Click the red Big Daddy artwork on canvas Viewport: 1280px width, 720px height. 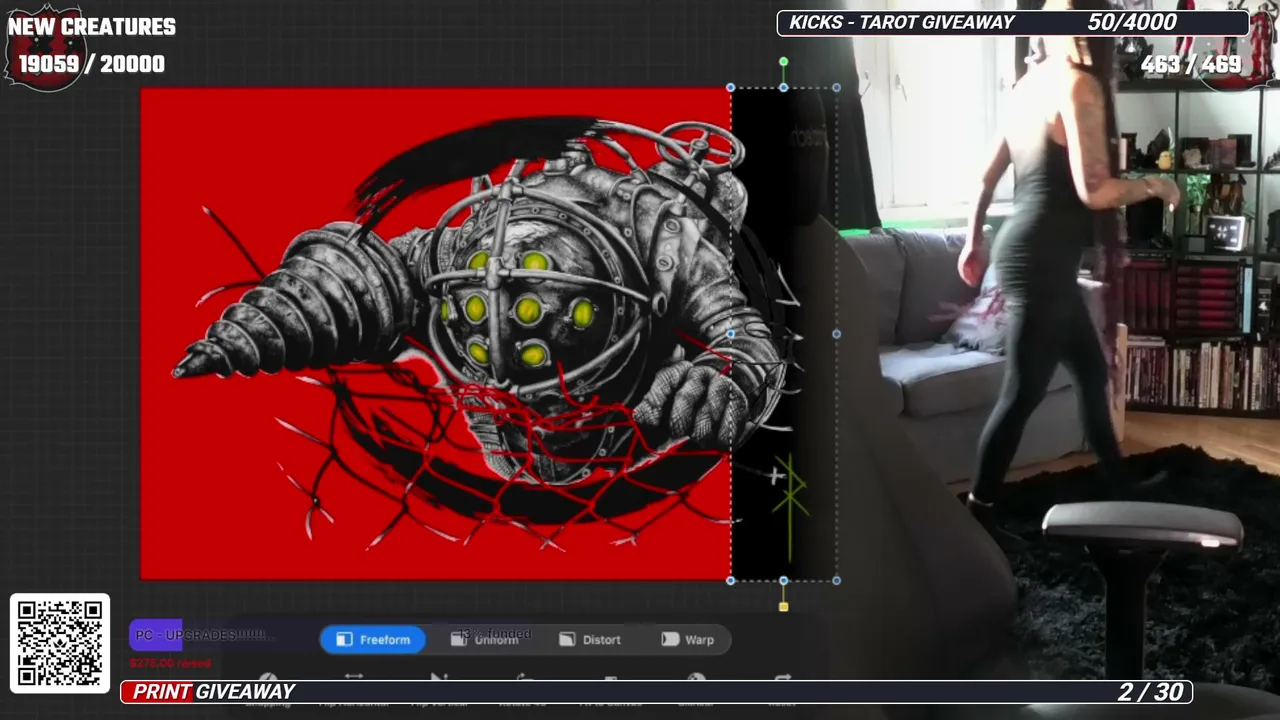(436, 334)
